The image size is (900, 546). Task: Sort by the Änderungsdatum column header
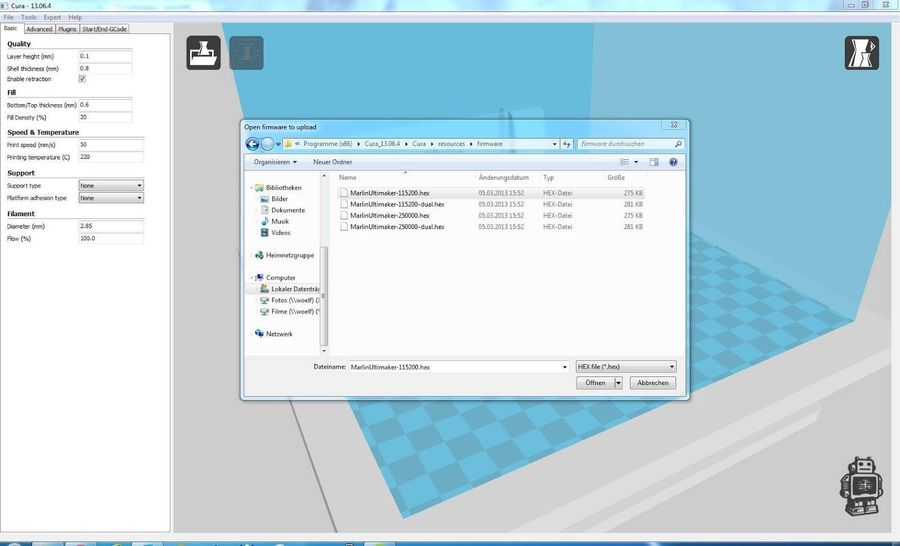(x=503, y=178)
